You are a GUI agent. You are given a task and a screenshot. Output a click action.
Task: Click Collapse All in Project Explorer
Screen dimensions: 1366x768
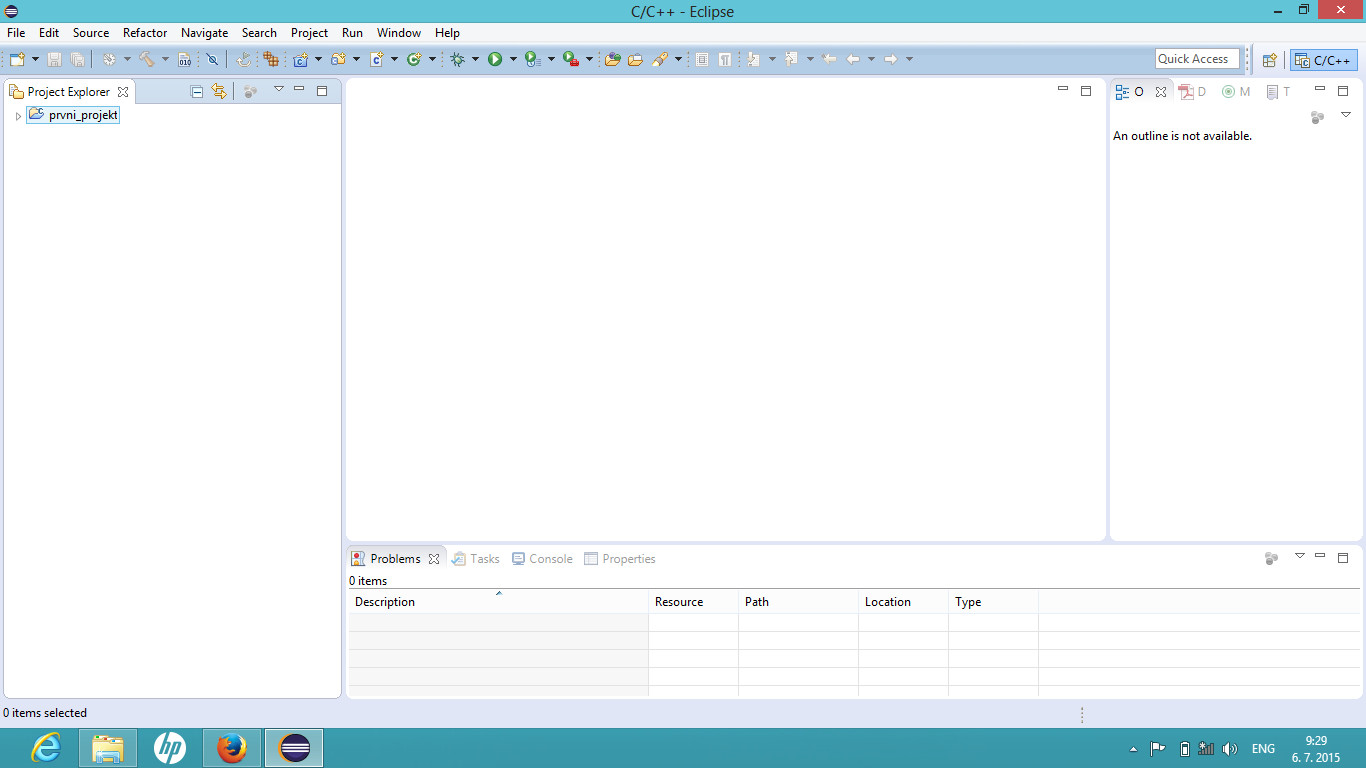pos(197,92)
